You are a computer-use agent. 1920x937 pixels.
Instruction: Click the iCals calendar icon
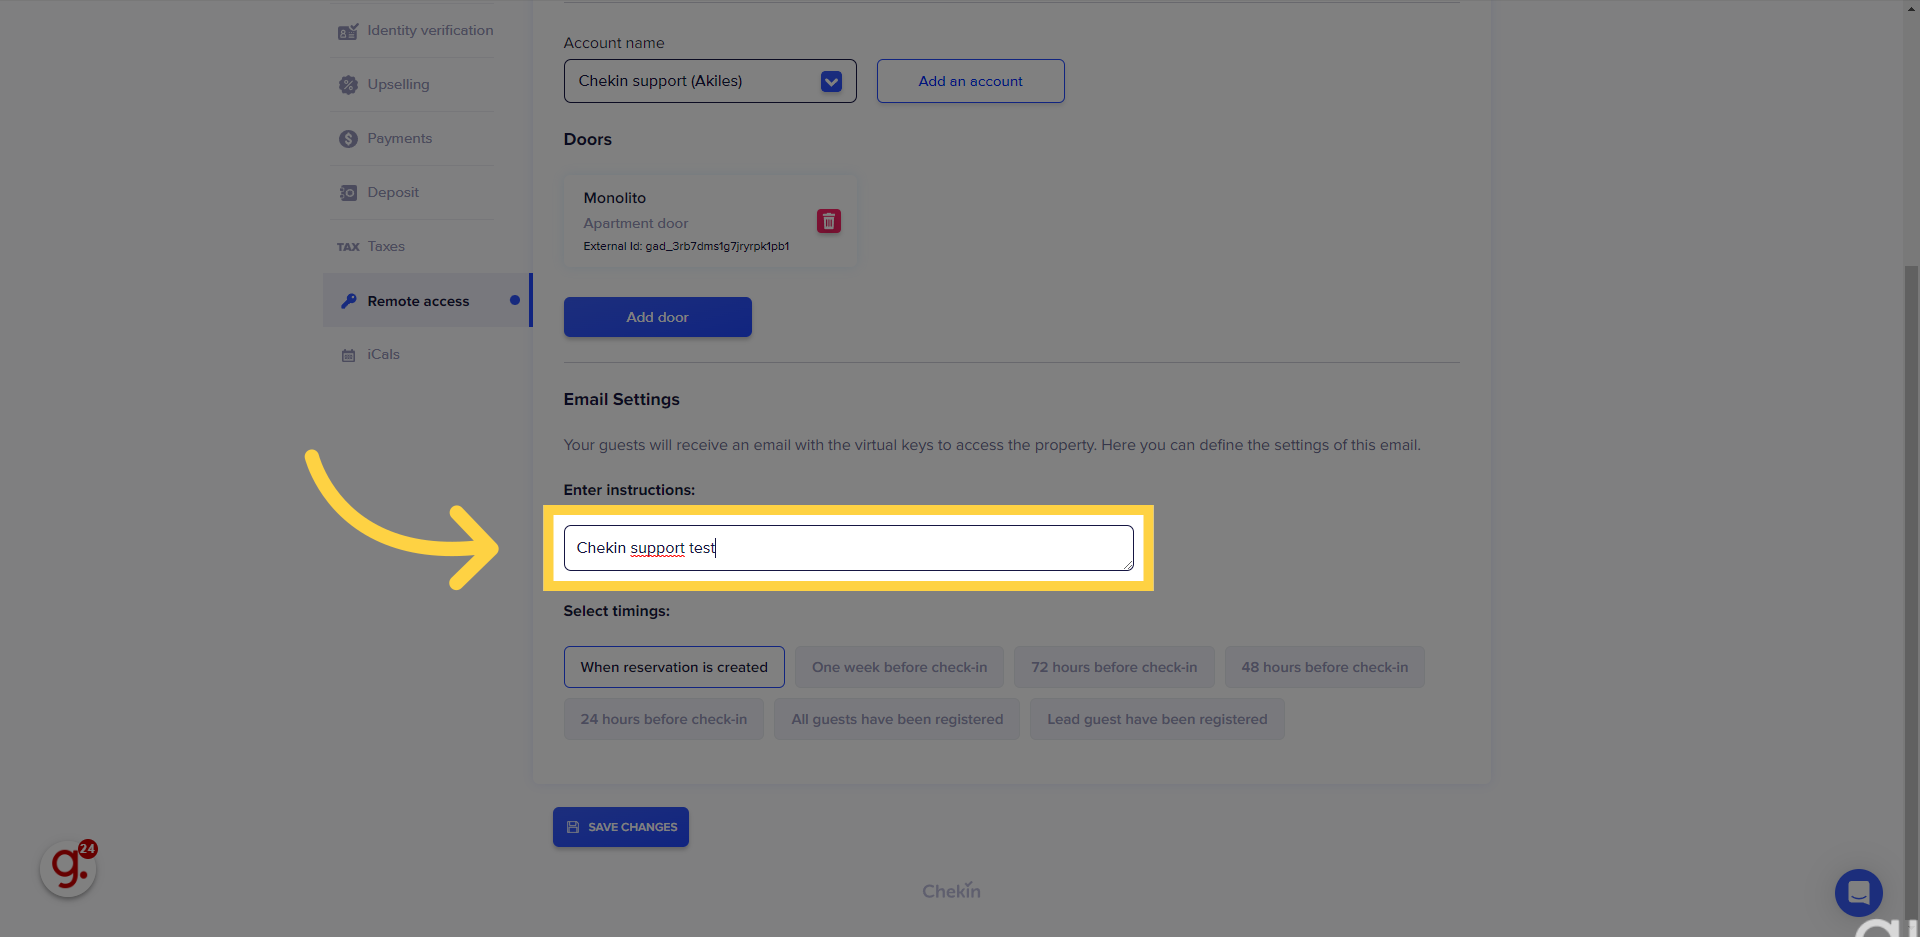(x=348, y=355)
